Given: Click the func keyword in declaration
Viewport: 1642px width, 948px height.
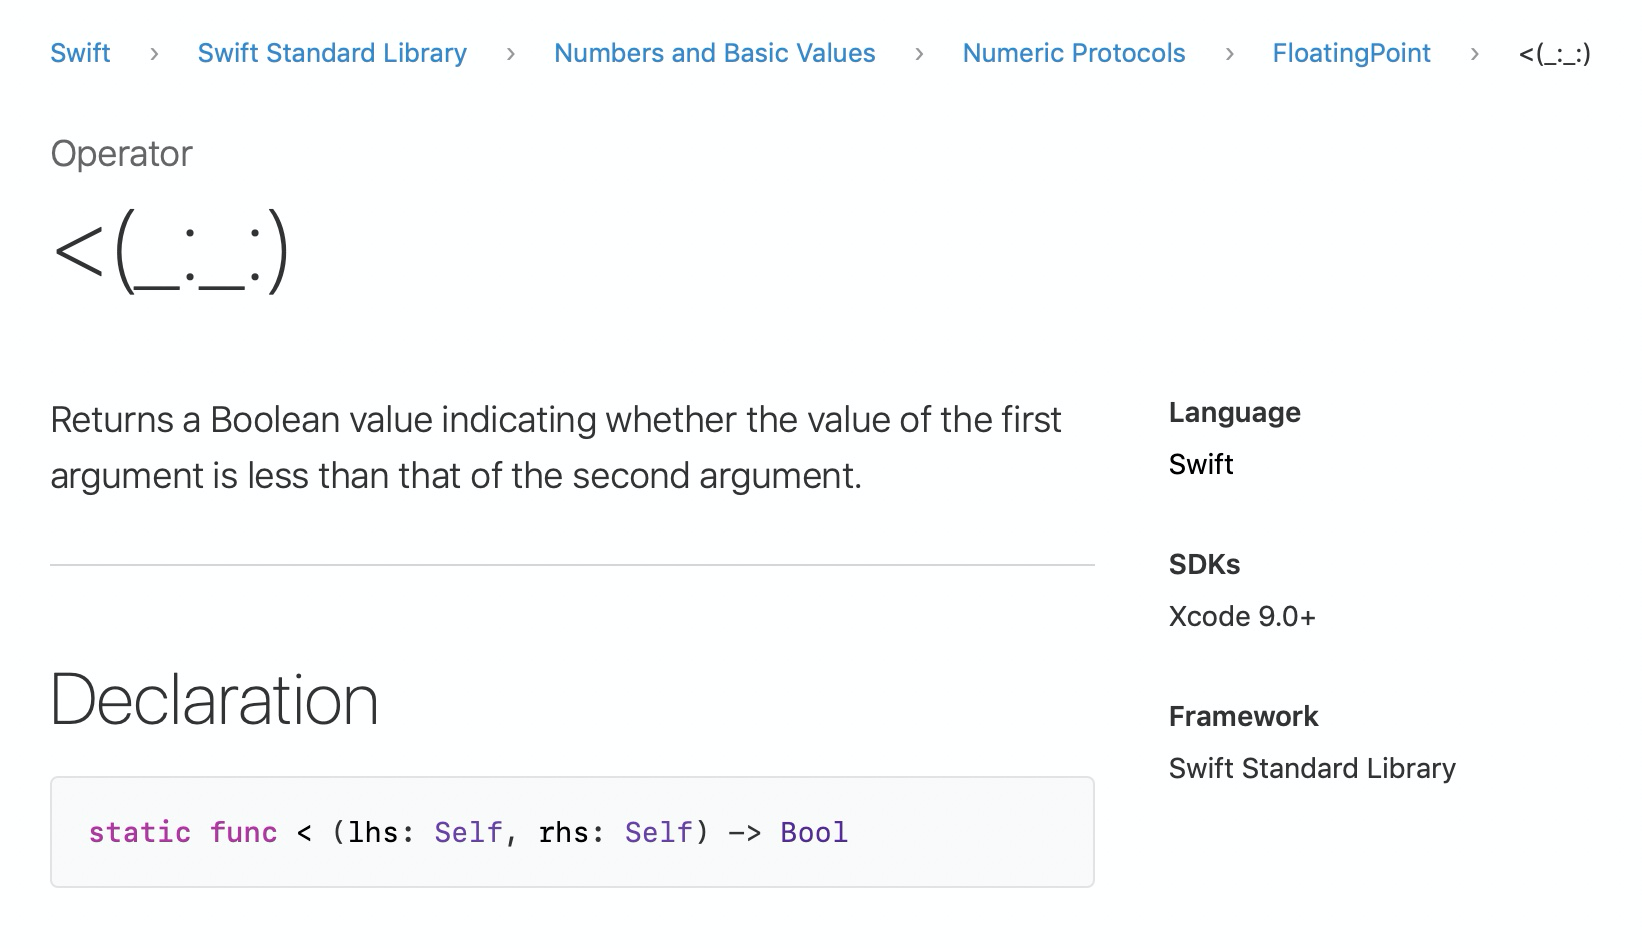Looking at the screenshot, I should (x=243, y=832).
